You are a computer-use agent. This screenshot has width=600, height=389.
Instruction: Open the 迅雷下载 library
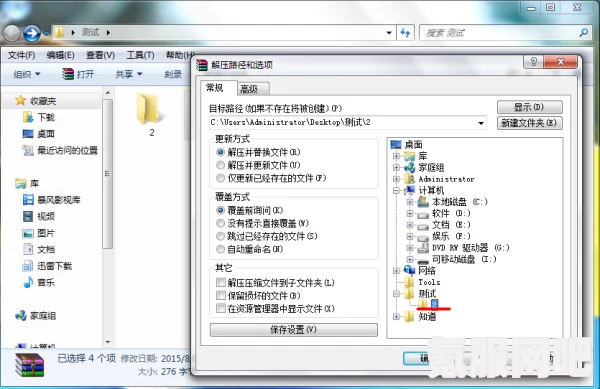[x=54, y=266]
